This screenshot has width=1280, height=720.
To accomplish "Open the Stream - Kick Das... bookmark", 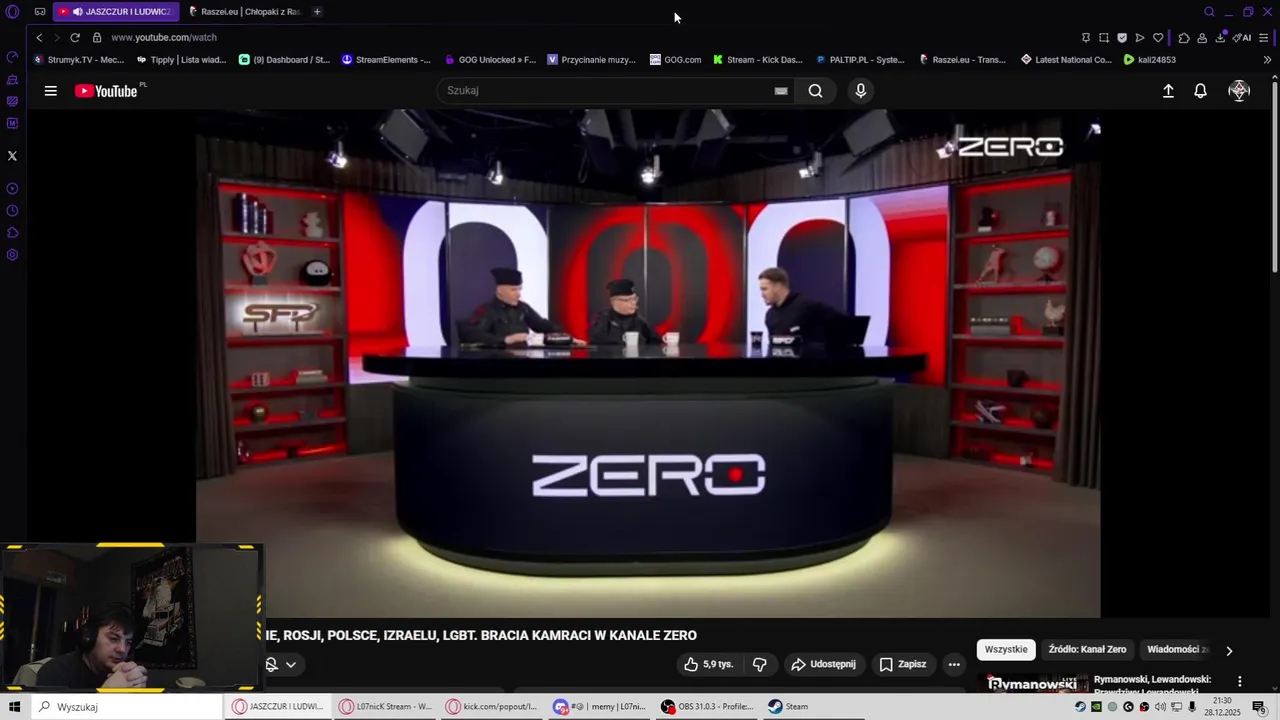I will point(757,60).
